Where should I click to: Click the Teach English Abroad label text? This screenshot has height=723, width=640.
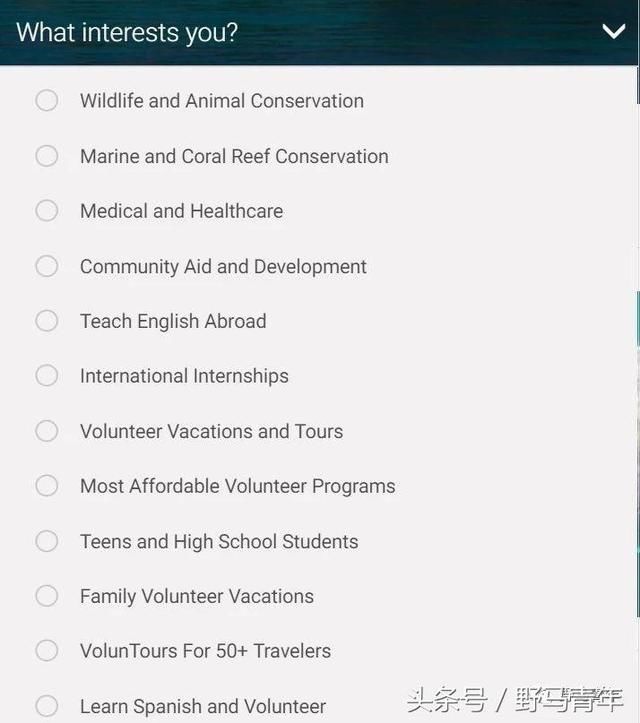(173, 321)
